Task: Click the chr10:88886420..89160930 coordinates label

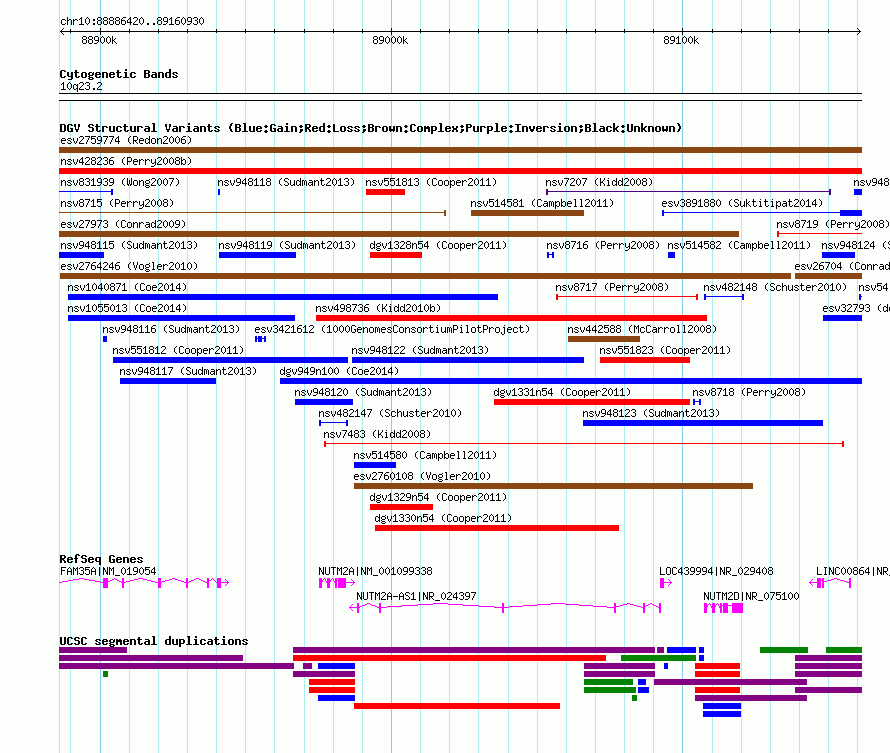Action: (132, 21)
